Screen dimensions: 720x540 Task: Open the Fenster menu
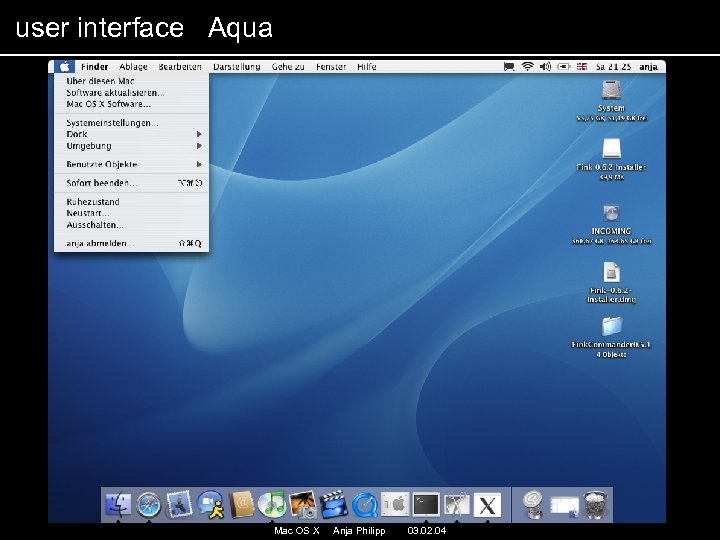point(331,67)
